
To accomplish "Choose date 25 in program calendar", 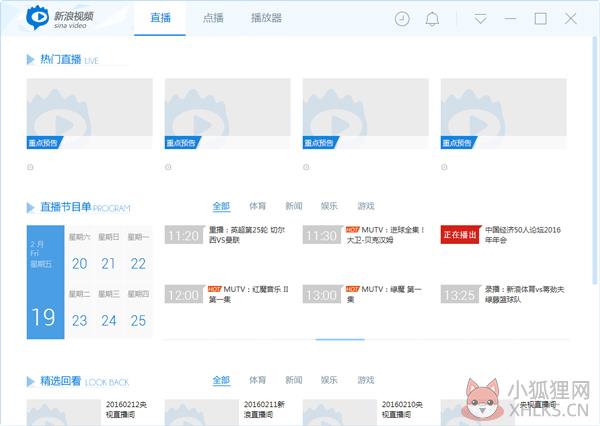I will [x=138, y=320].
